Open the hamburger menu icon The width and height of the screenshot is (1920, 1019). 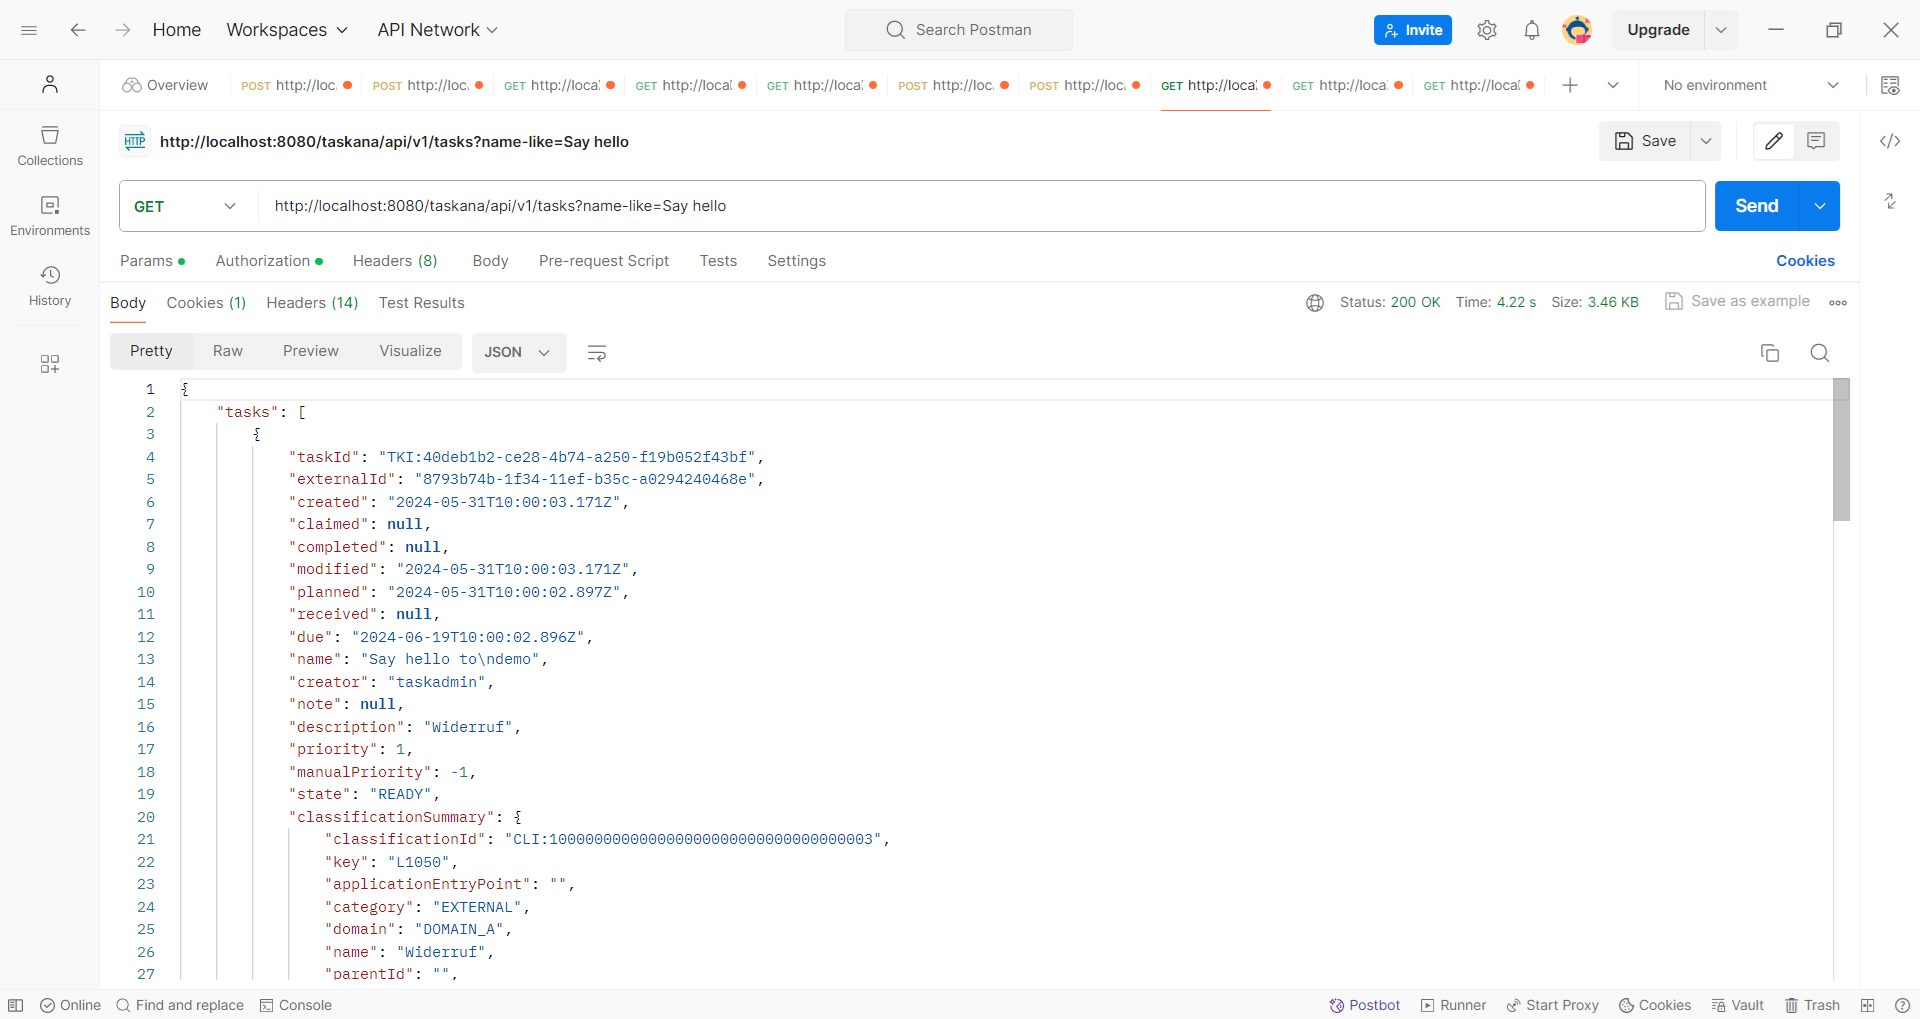pos(29,30)
